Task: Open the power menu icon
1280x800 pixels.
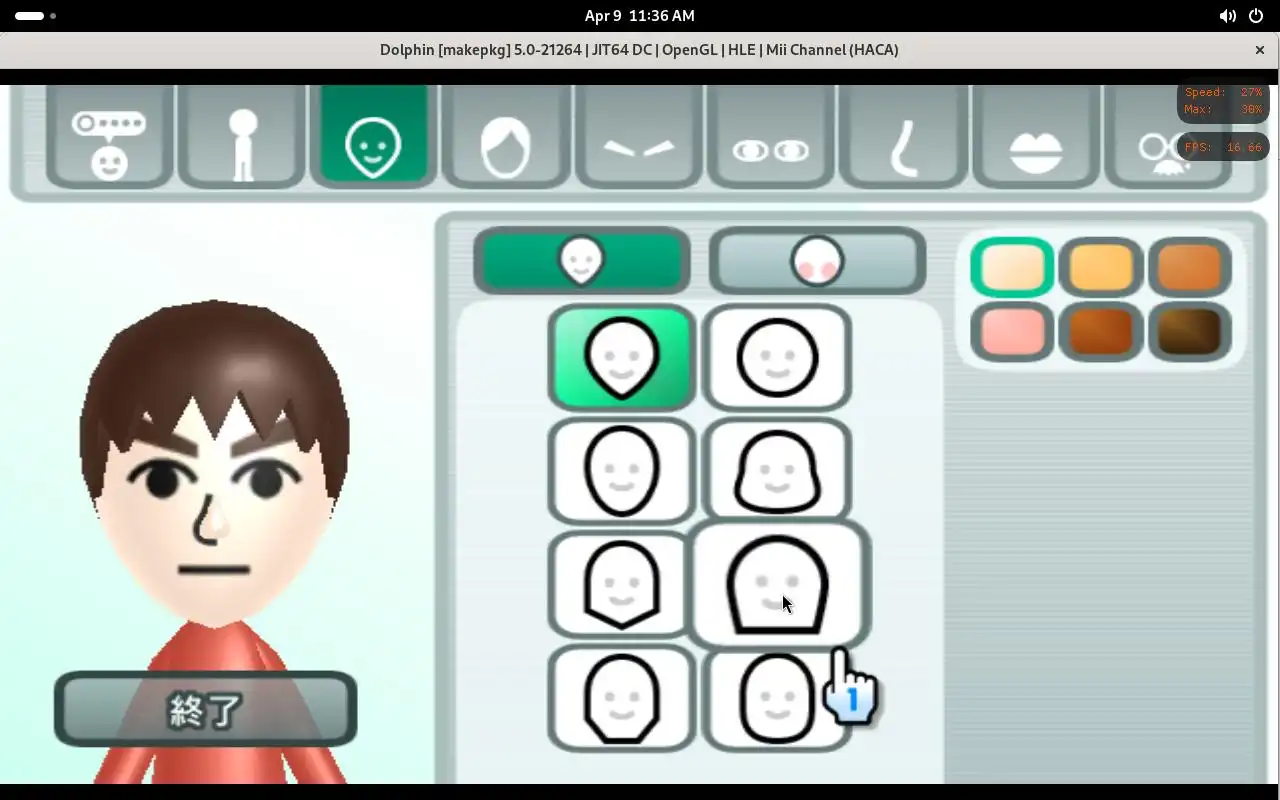Action: (x=1256, y=16)
